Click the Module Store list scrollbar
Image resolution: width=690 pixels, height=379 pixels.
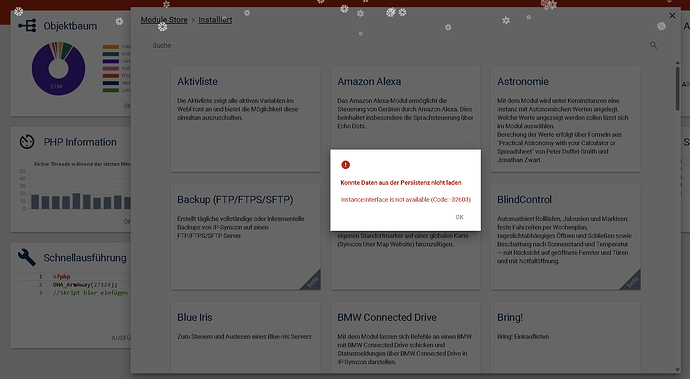(677, 88)
